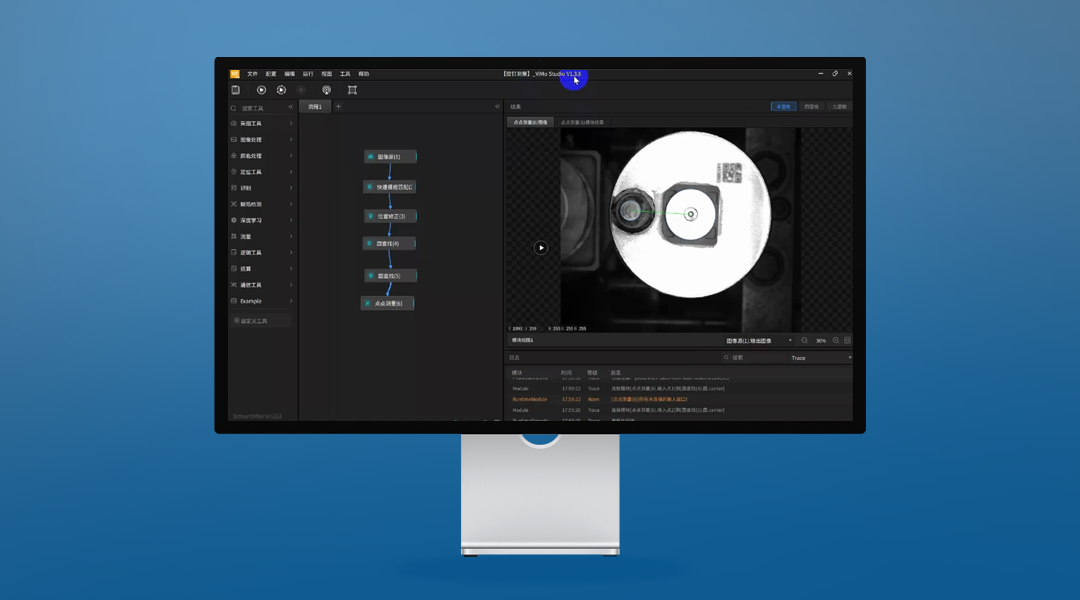Open the Trace log level dropdown
Screen dimensions: 1080x600
(x=820, y=358)
